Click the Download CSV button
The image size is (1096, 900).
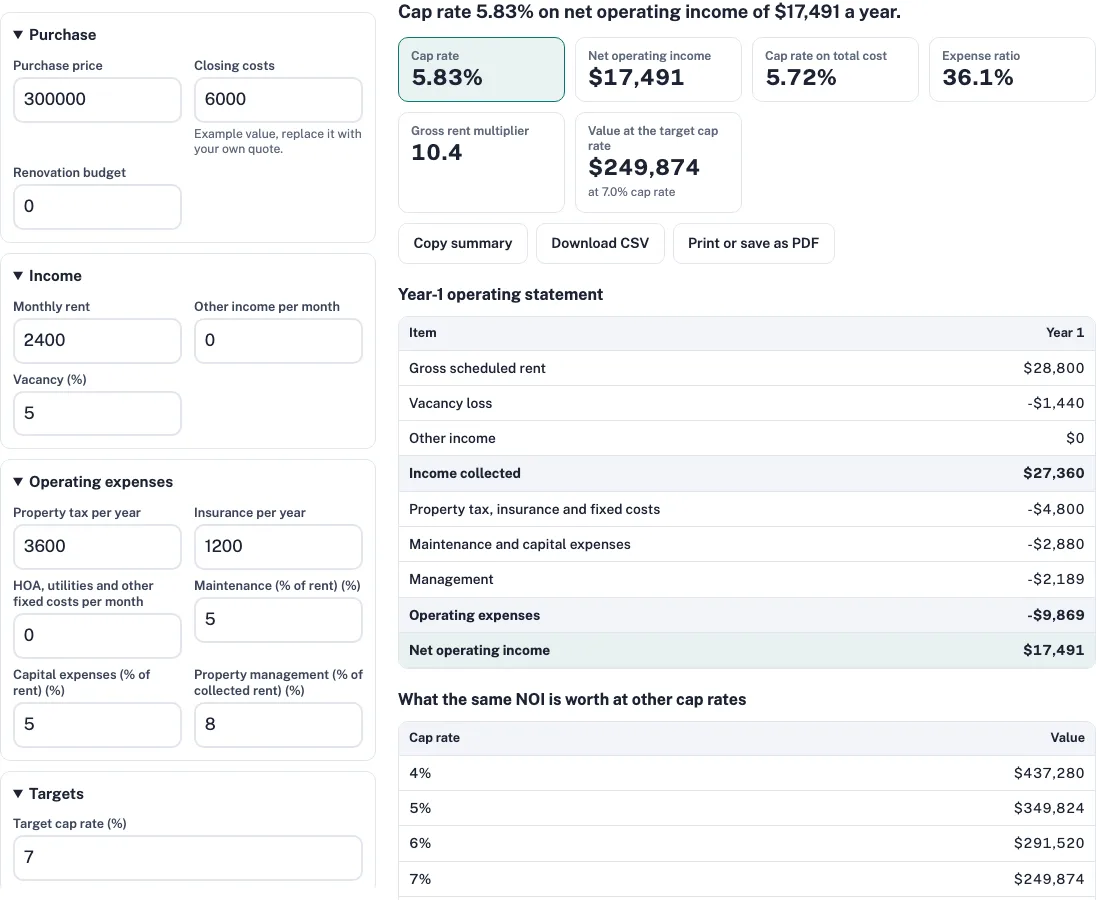[600, 243]
